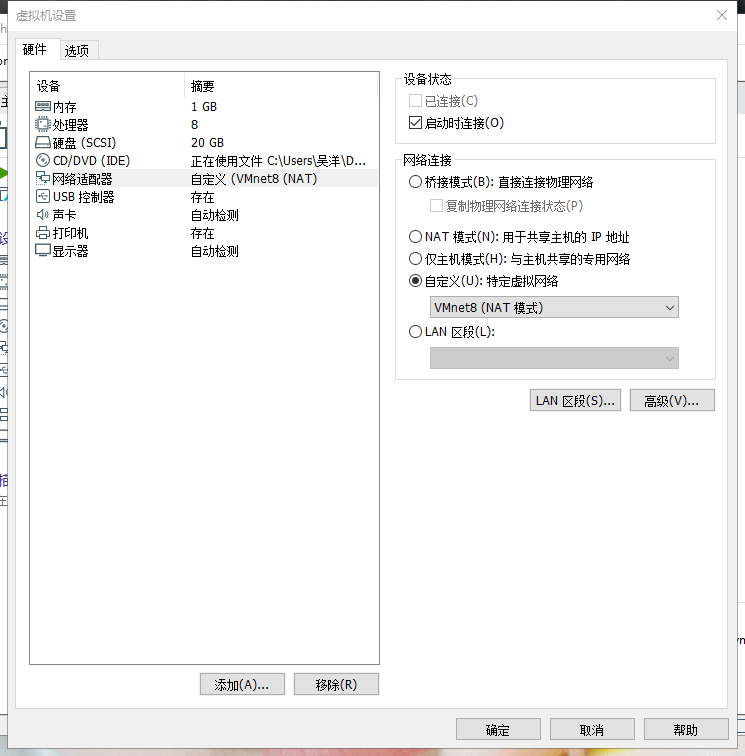745x756 pixels.
Task: Select the printer icon
Action: [42, 233]
